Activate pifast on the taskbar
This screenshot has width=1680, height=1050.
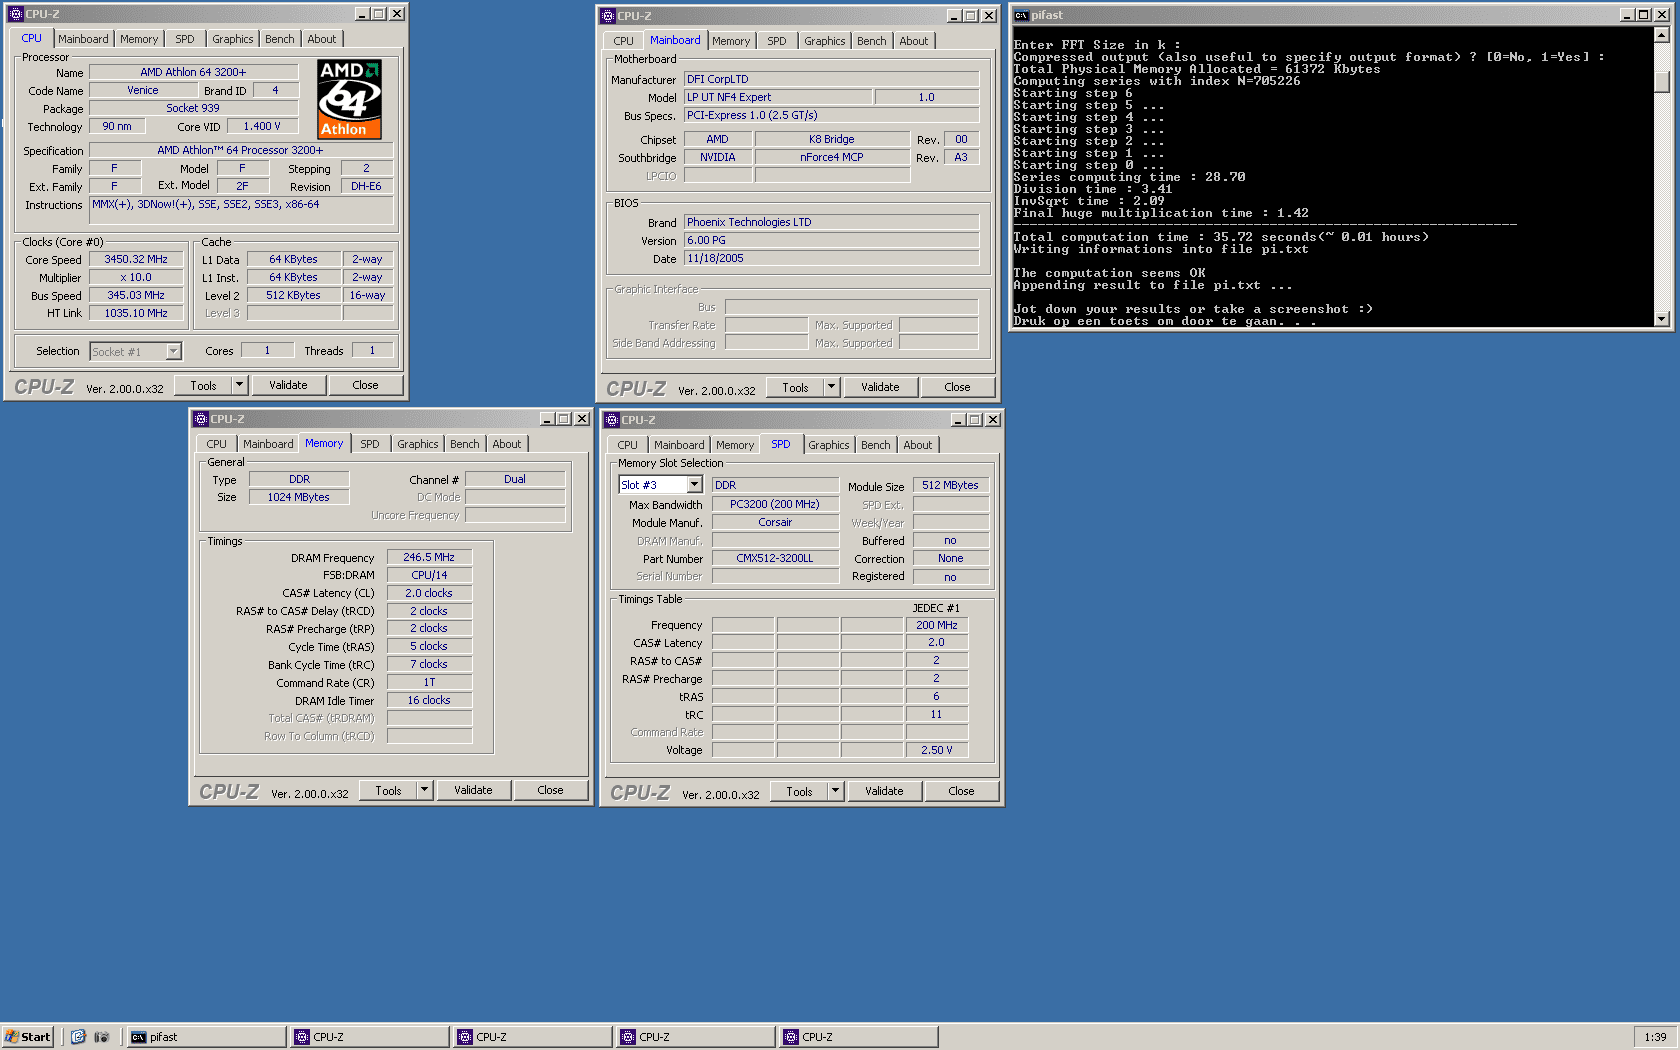207,1037
